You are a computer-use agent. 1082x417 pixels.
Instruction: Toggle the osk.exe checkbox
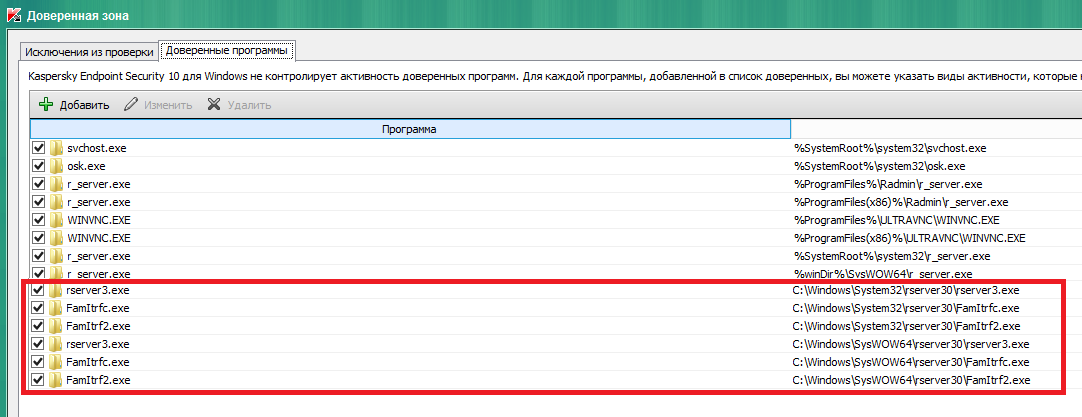pyautogui.click(x=39, y=166)
